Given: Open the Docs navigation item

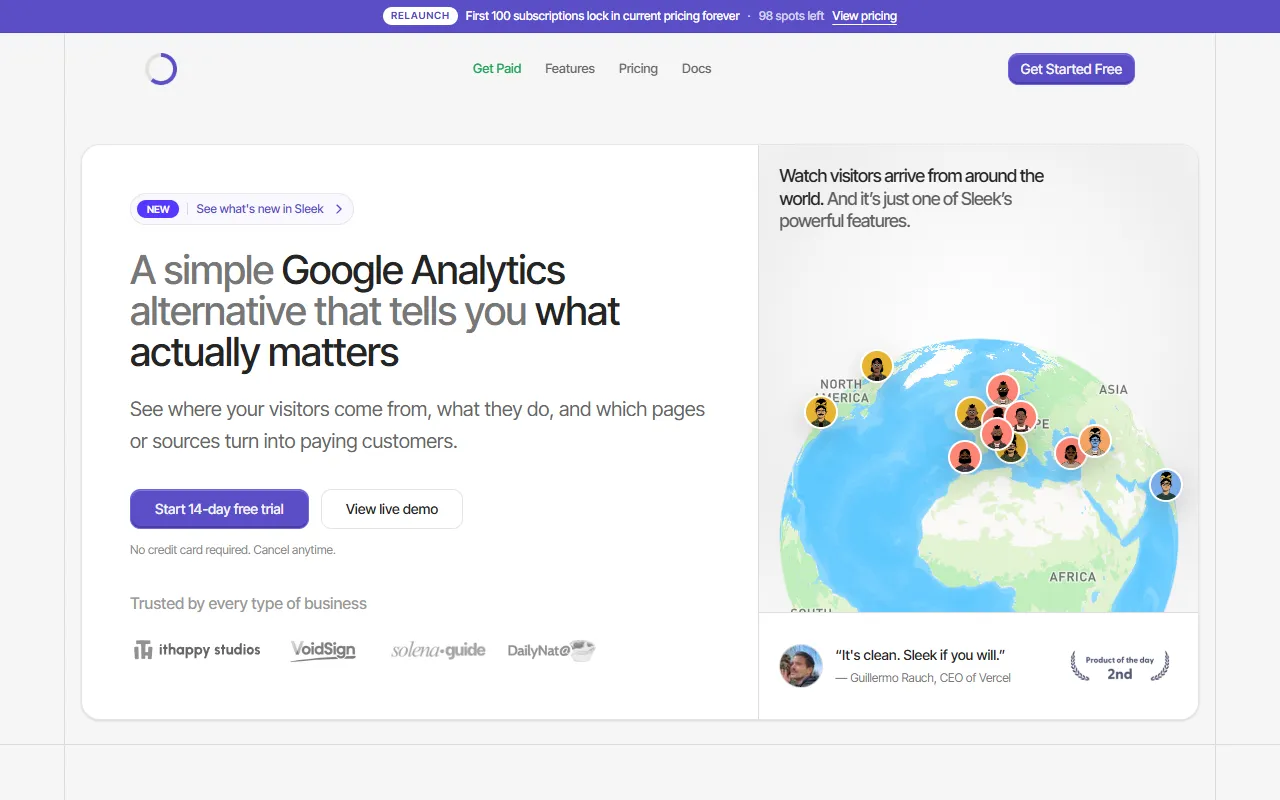Looking at the screenshot, I should coord(697,69).
